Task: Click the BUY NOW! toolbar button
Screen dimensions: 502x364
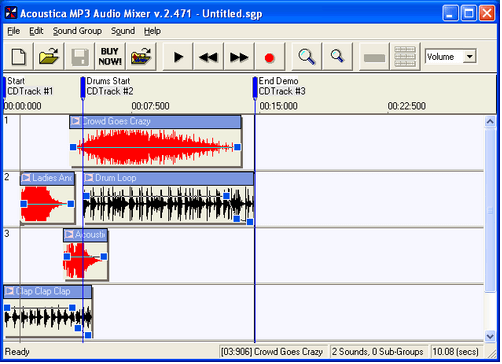Action: 110,57
